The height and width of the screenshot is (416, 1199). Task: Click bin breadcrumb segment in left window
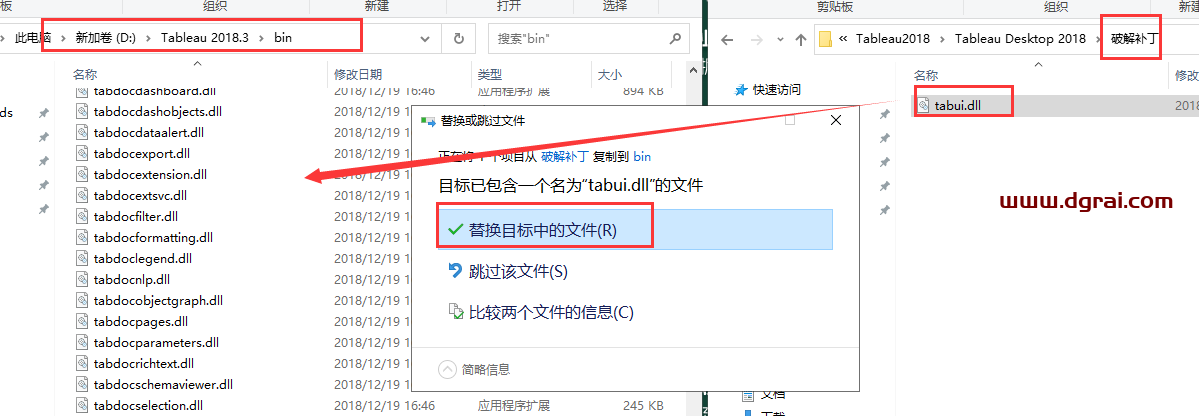click(x=283, y=37)
